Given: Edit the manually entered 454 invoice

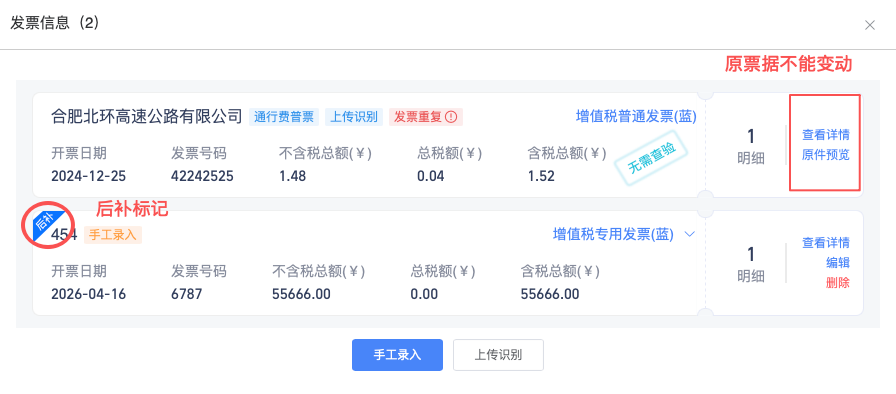Looking at the screenshot, I should click(x=838, y=263).
